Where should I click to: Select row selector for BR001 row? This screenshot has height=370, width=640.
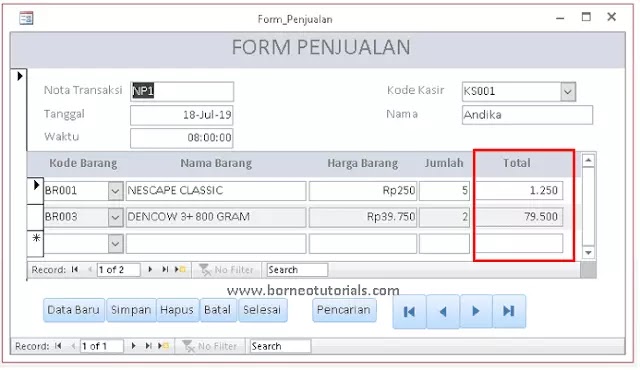click(x=36, y=191)
